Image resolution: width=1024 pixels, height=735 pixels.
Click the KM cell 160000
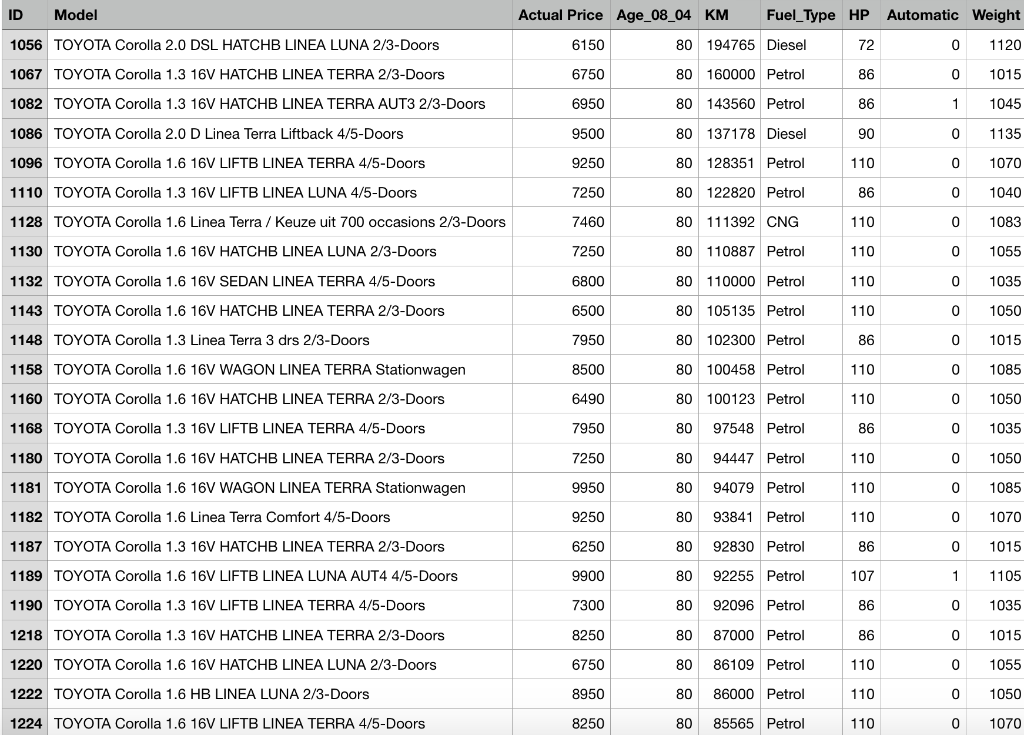coord(729,74)
